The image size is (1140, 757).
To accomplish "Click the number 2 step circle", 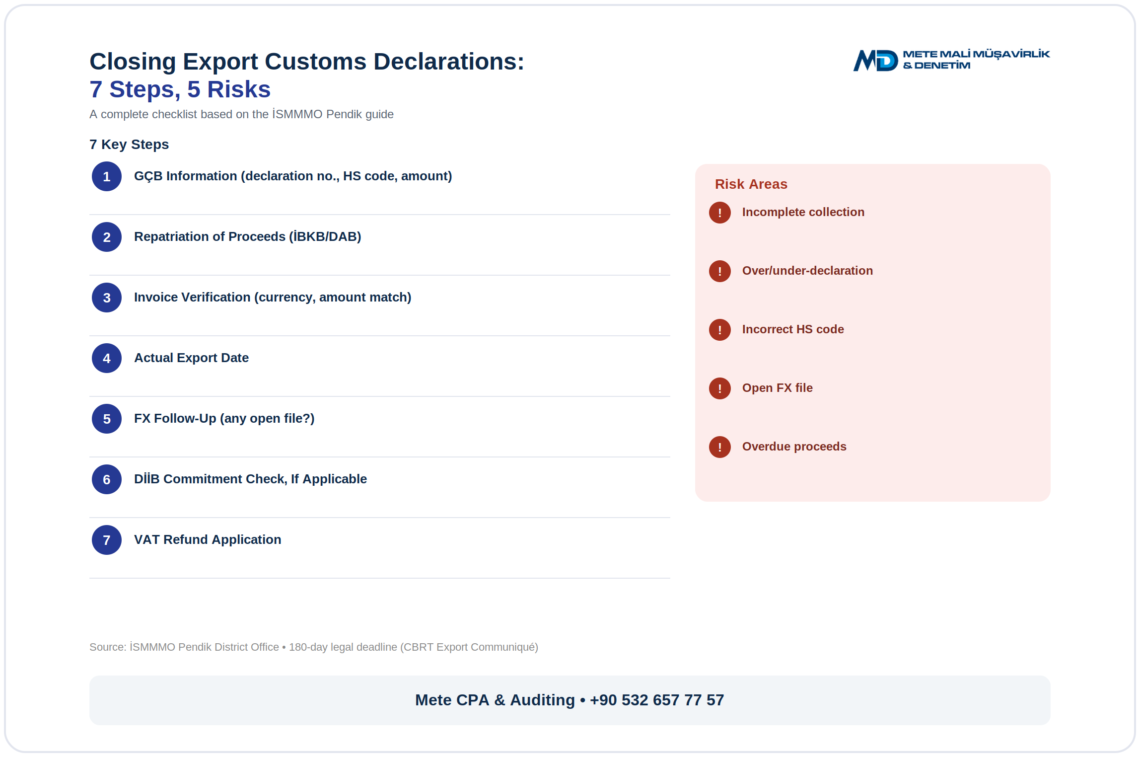I will [x=106, y=237].
